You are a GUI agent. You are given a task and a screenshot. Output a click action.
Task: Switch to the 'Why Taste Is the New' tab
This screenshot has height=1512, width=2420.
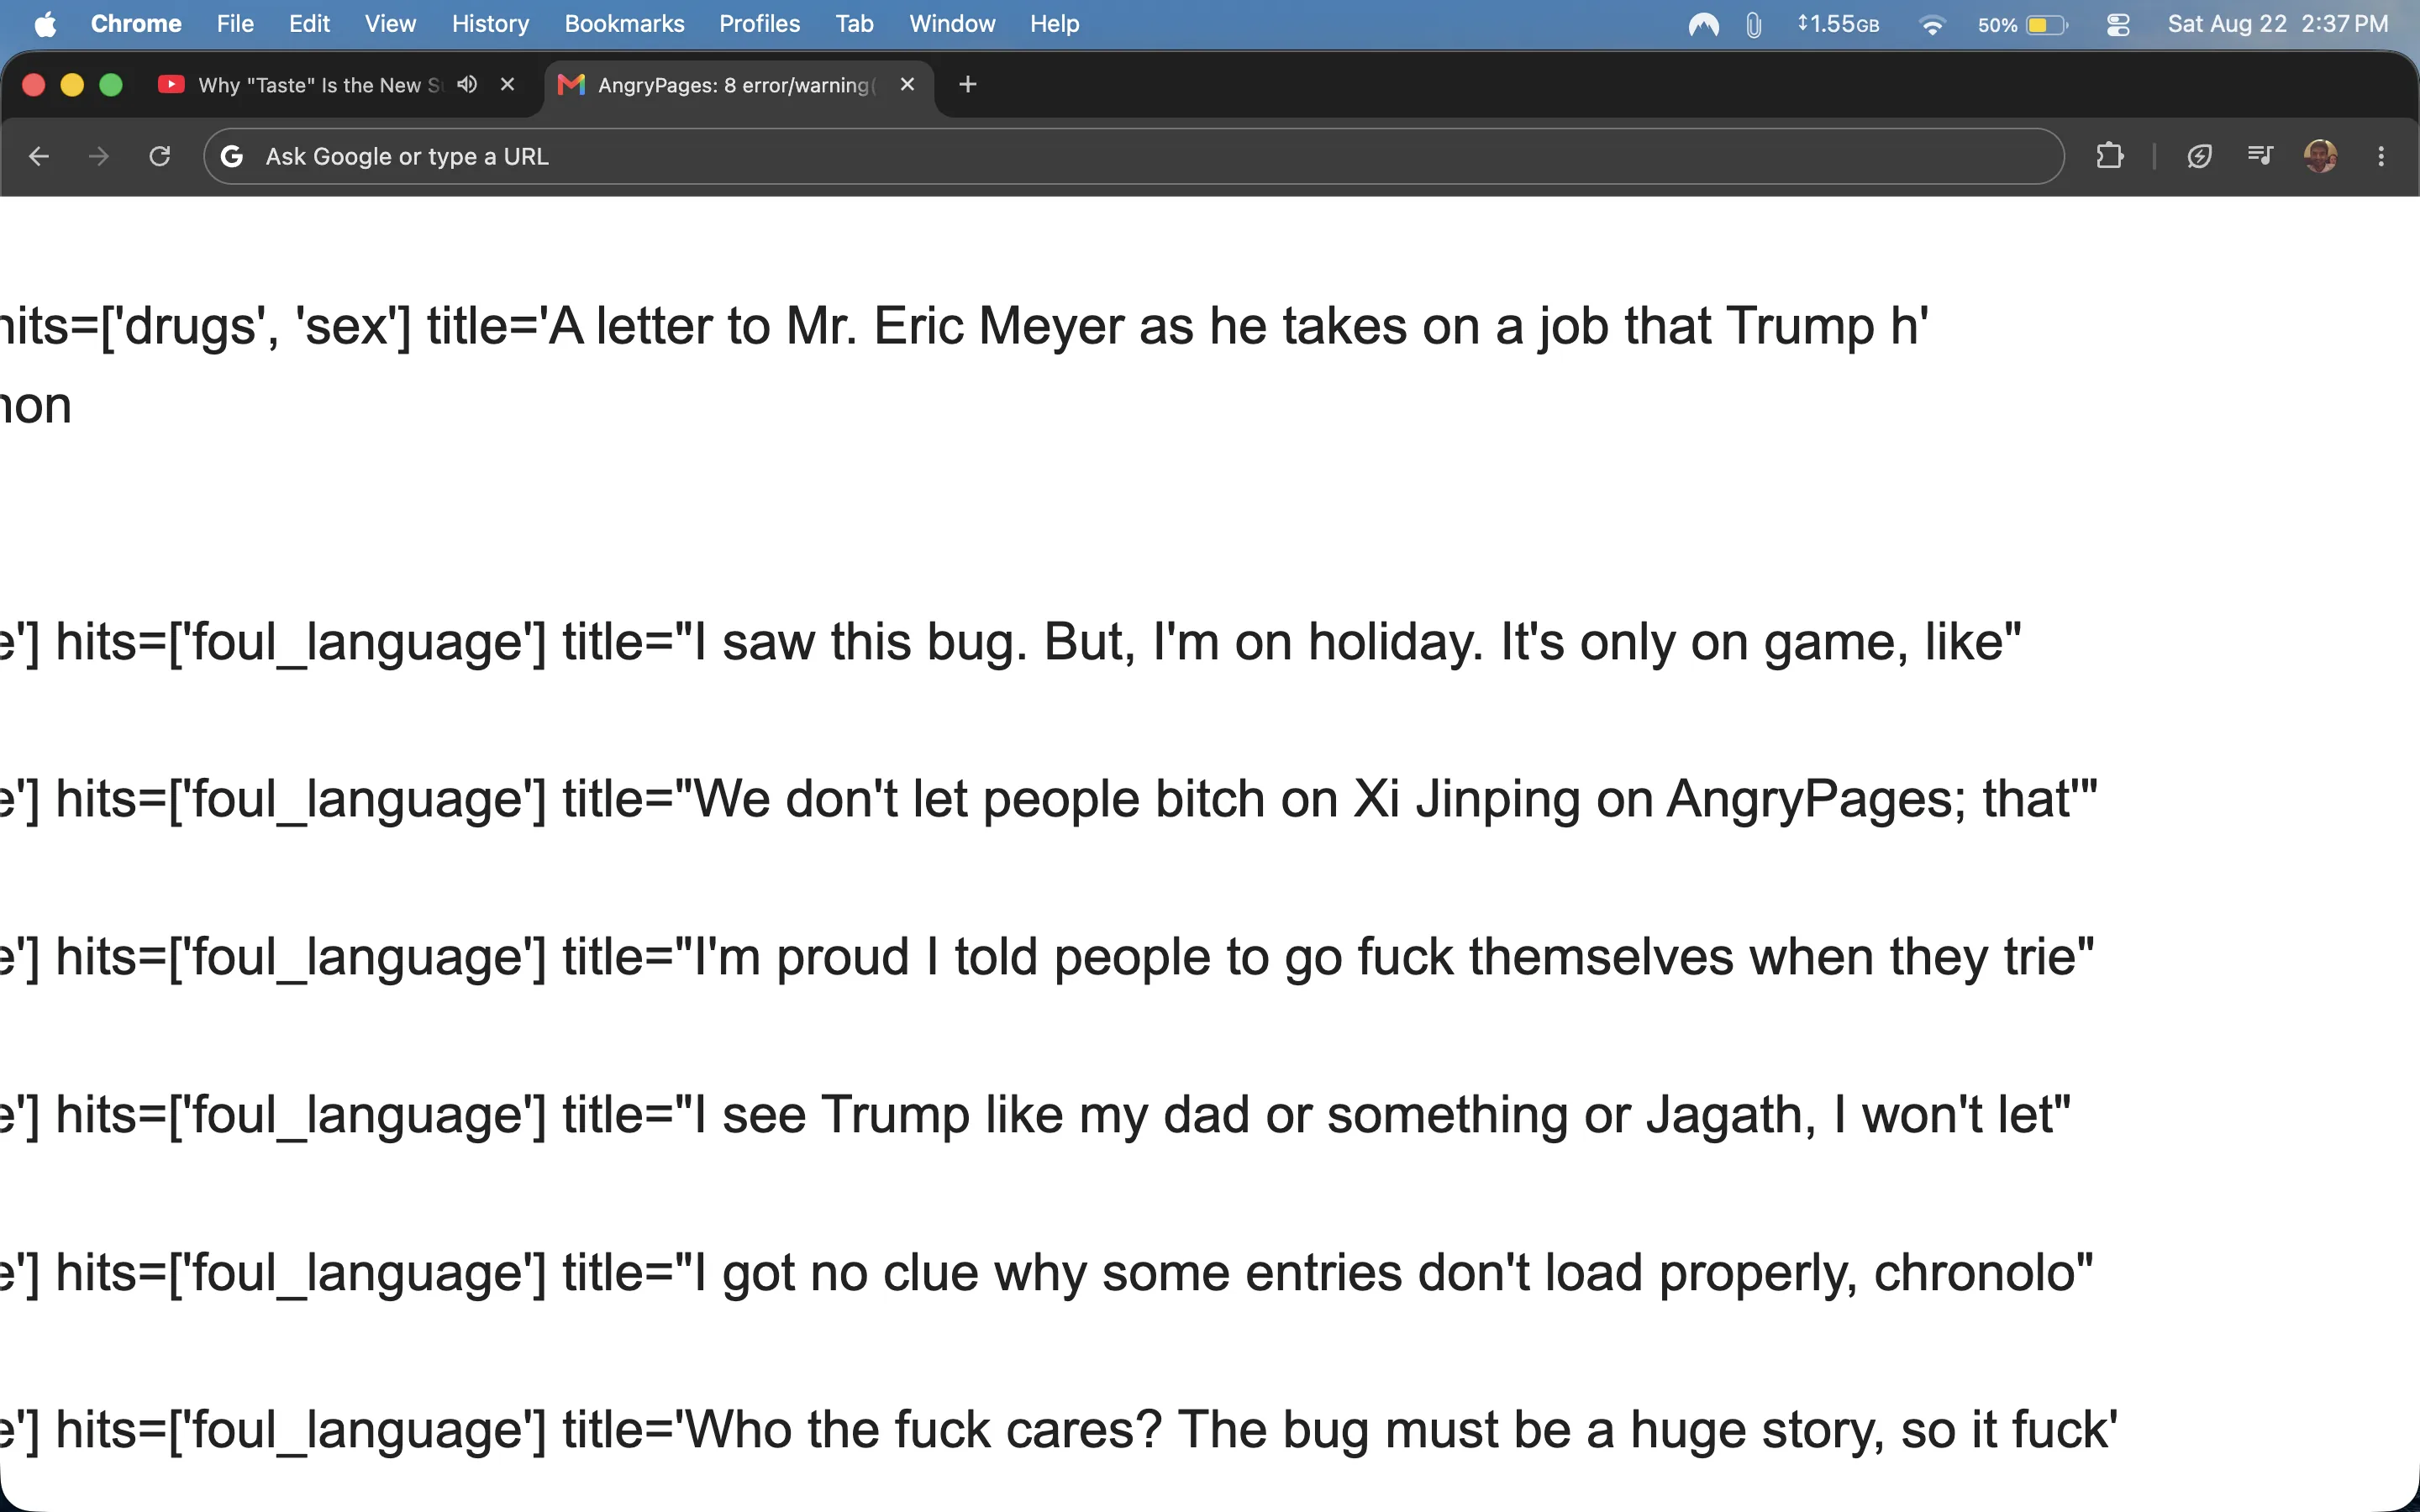(x=320, y=85)
